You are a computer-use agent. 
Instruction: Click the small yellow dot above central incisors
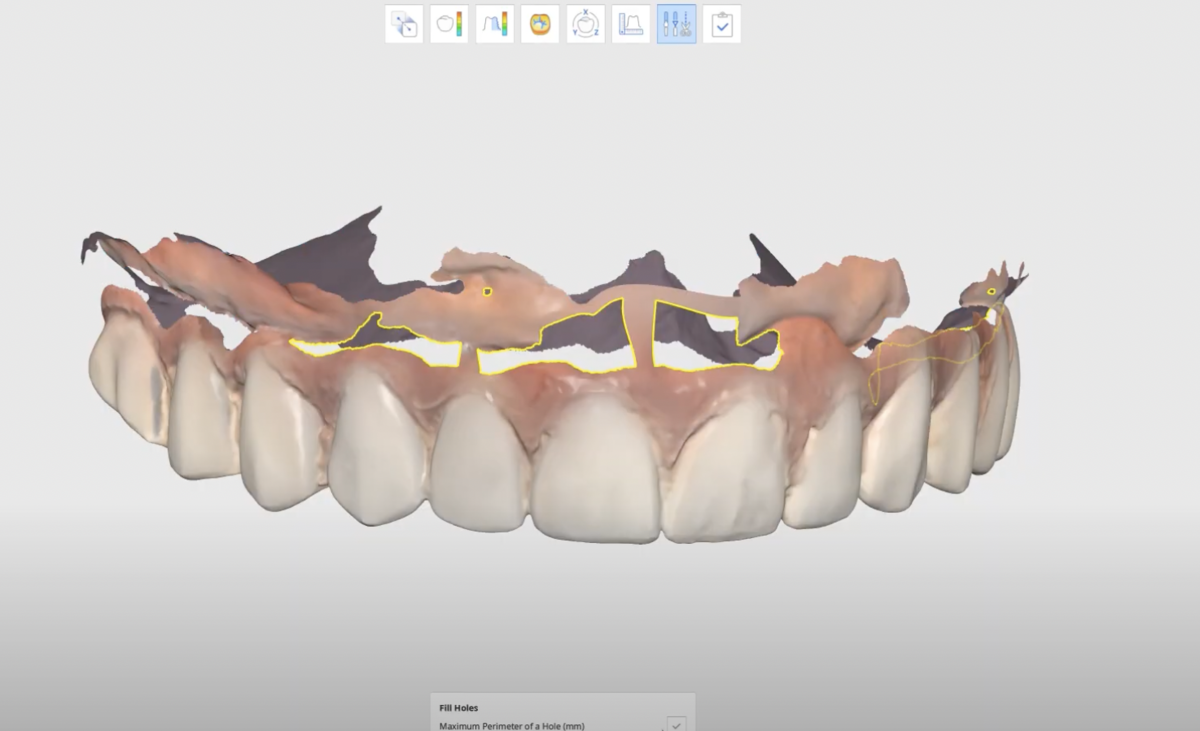pos(487,291)
